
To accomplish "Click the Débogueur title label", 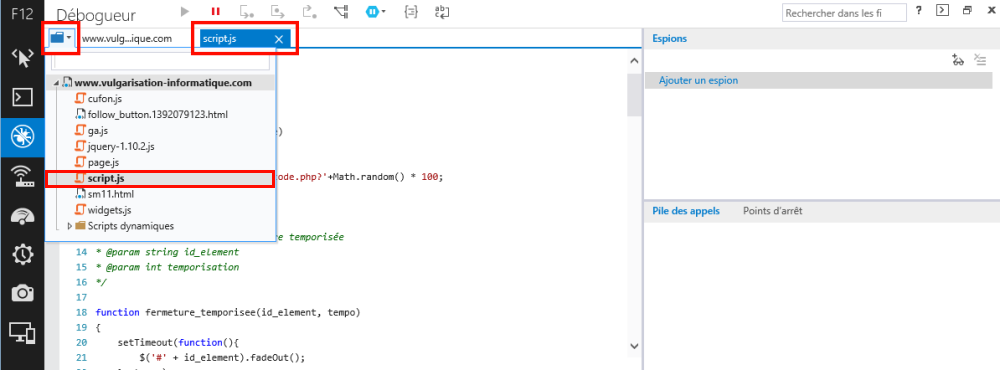I will (96, 15).
